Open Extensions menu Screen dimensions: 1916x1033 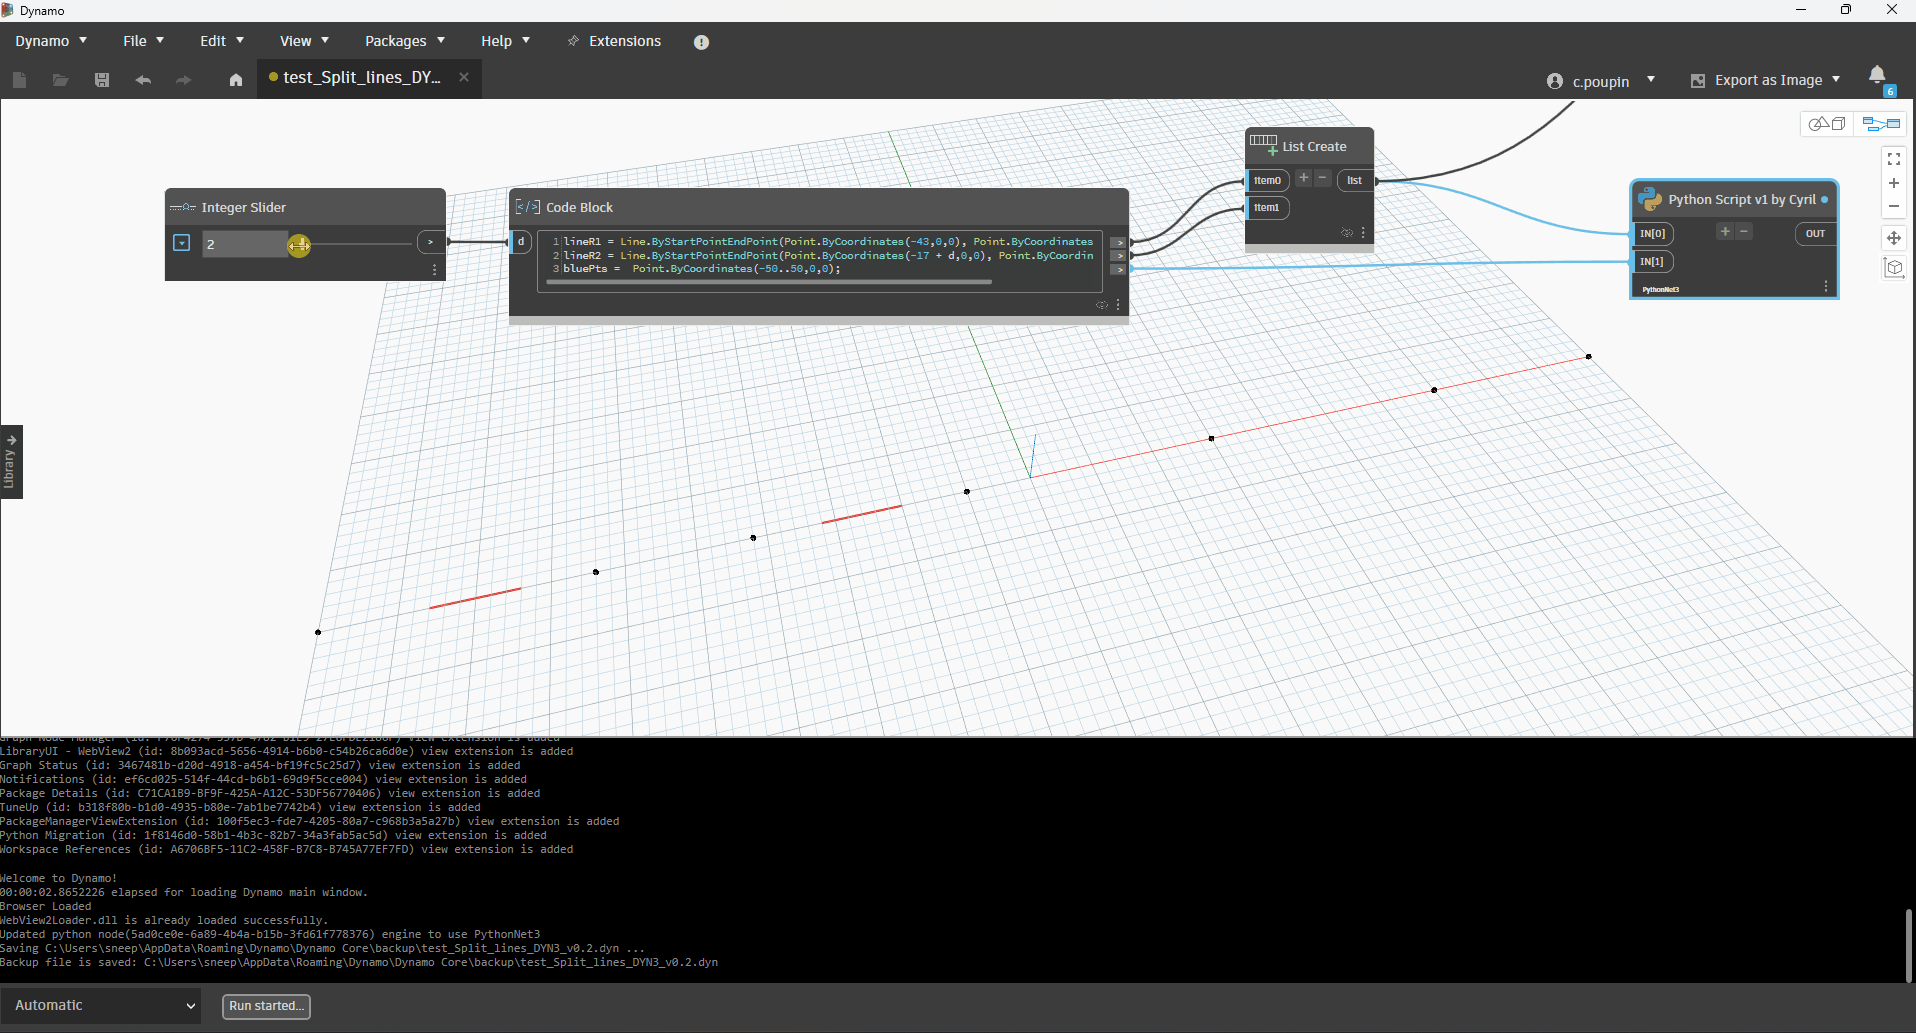[x=614, y=41]
